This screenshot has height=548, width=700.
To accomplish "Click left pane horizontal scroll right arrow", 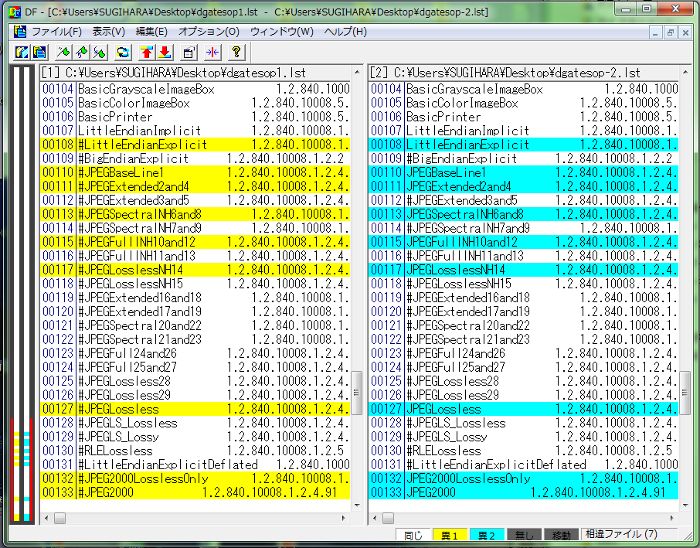I will click(x=343, y=518).
